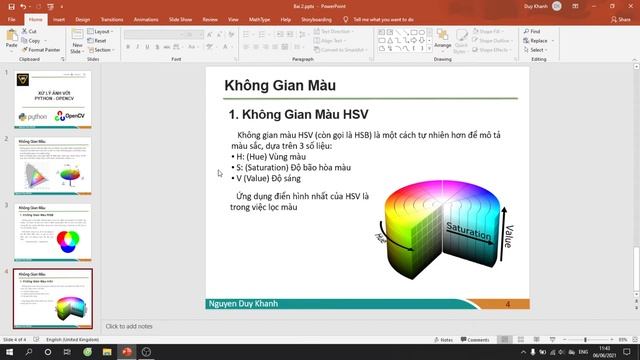This screenshot has width=640, height=360.
Task: Cut the selection
Action: coord(29,31)
